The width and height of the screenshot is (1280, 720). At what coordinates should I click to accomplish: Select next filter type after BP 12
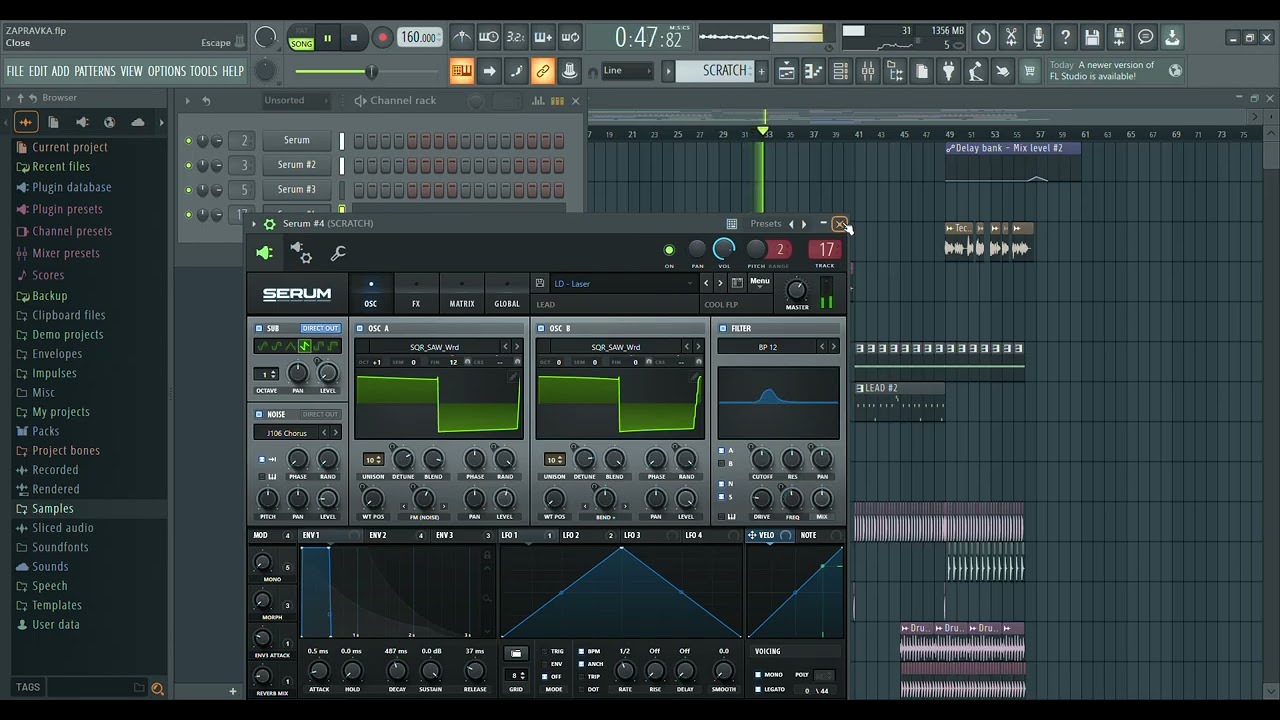(834, 347)
